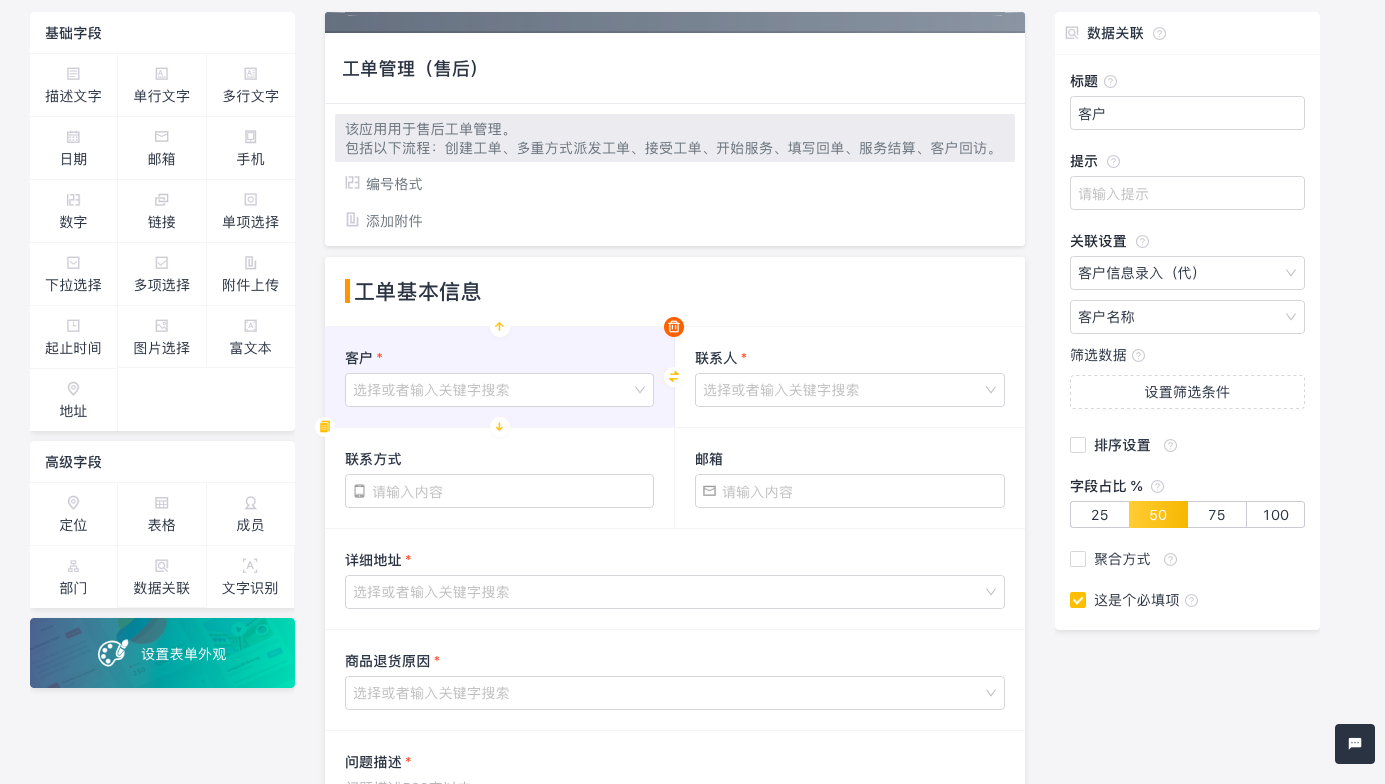Swap 客户 field with 联系人
Viewport: 1385px width, 784px height.
pos(674,377)
